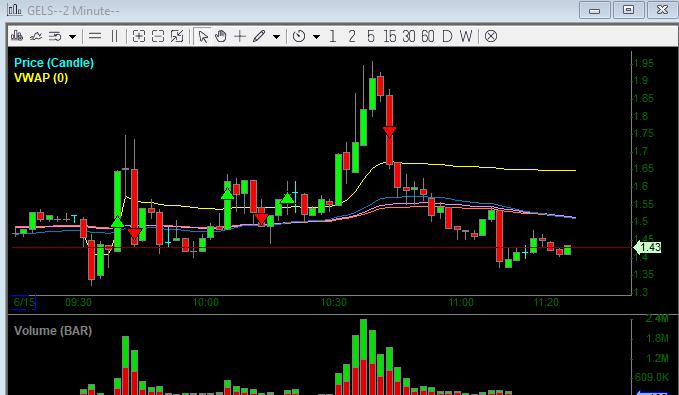Click the chart icon in title bar
Image resolution: width=679 pixels, height=395 pixels.
click(x=14, y=10)
